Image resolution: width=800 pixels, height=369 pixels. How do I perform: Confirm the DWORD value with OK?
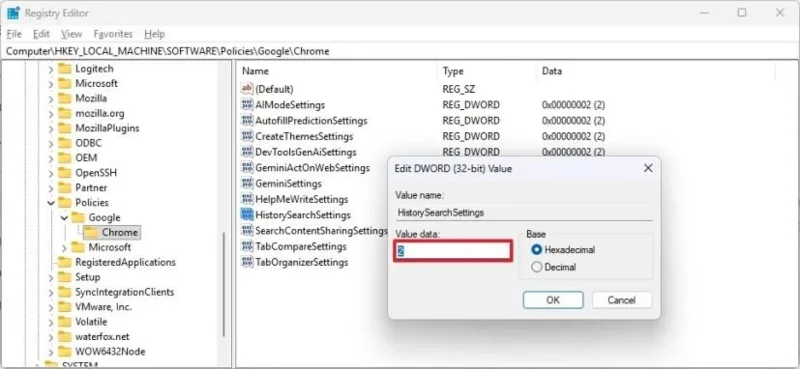coord(553,300)
